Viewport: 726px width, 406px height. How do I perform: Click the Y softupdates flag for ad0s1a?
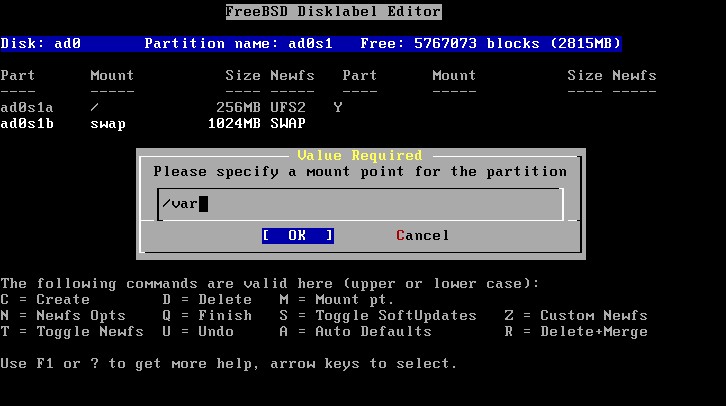pyautogui.click(x=338, y=107)
